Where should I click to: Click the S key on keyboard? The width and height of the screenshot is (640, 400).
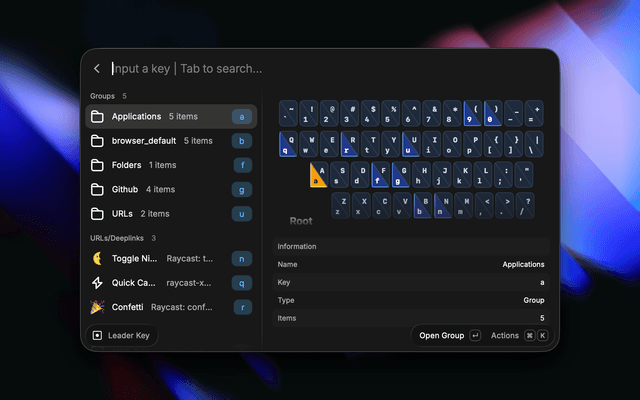[339, 175]
